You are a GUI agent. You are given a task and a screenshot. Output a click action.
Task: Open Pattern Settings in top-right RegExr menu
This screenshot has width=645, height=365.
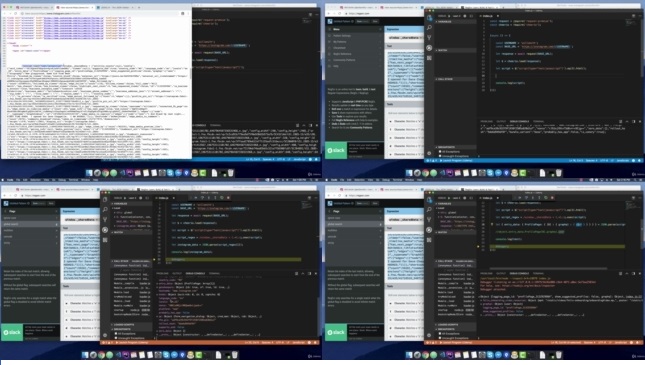tap(342, 36)
